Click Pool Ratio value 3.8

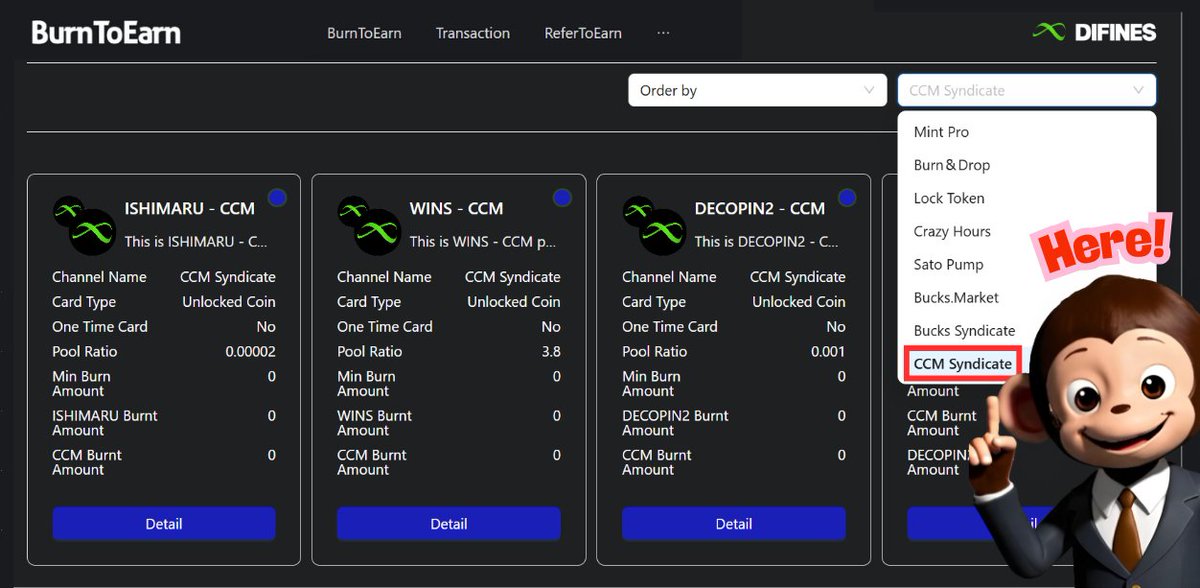click(x=551, y=352)
